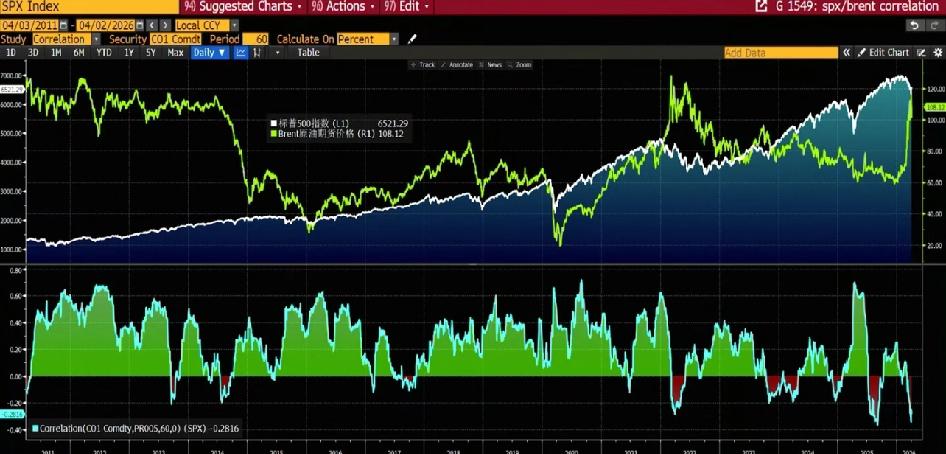
Task: Switch to Table view
Action: click(308, 52)
